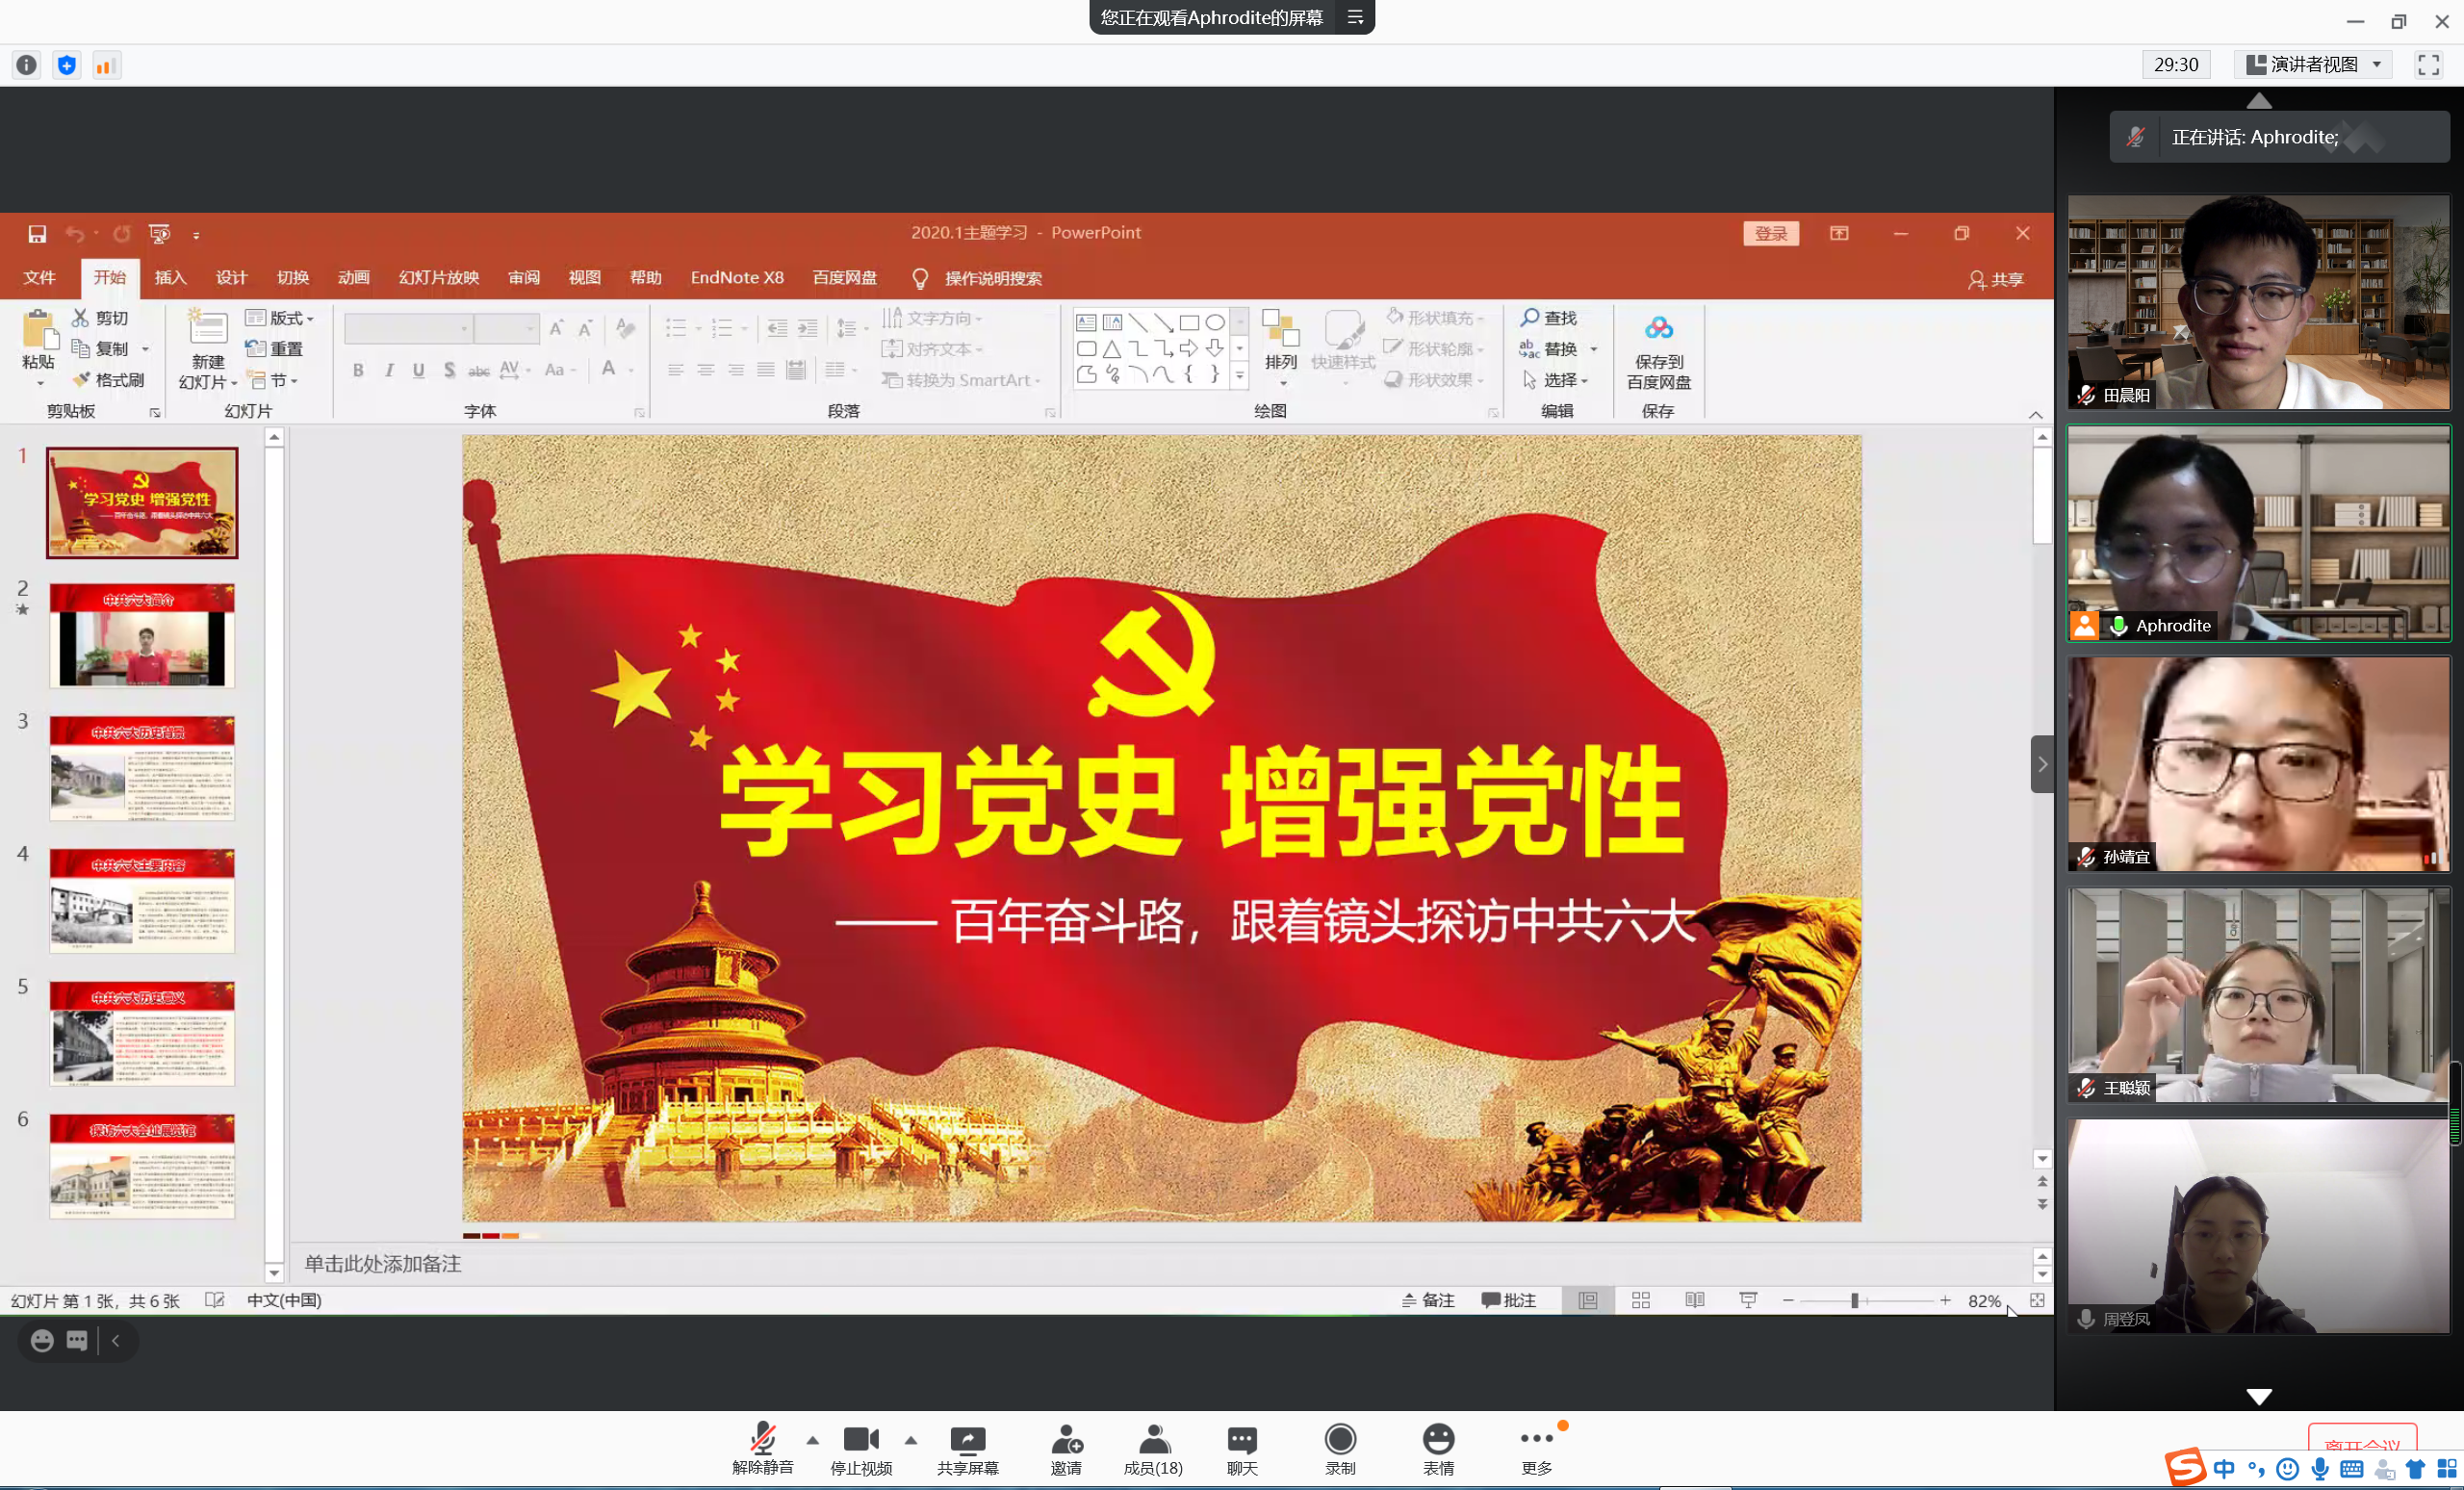Click the Find command in editing group
The height and width of the screenshot is (1490, 2464).
(1549, 318)
